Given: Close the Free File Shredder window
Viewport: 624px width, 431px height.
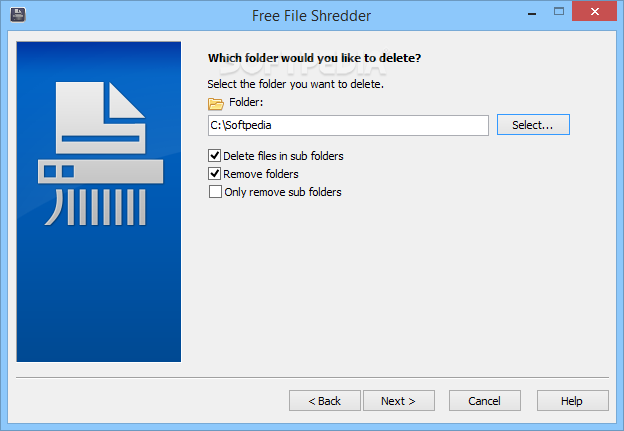Looking at the screenshot, I should point(595,12).
